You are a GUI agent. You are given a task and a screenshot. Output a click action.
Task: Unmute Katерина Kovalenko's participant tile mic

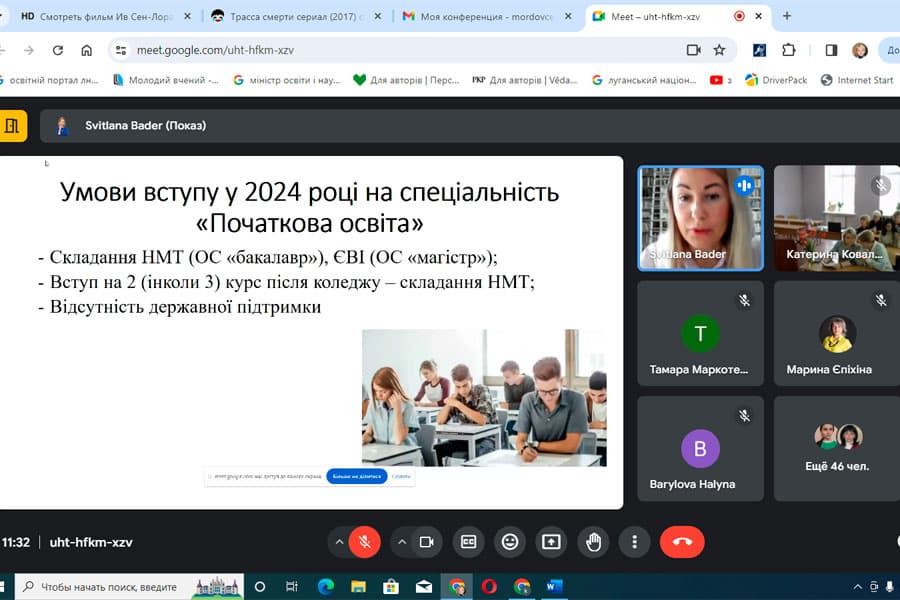pos(880,186)
